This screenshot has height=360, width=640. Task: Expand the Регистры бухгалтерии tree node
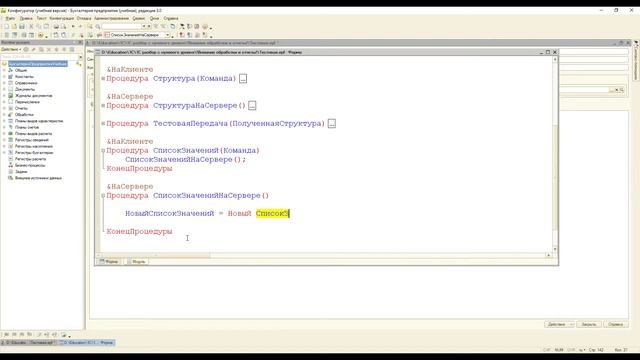pyautogui.click(x=4, y=153)
